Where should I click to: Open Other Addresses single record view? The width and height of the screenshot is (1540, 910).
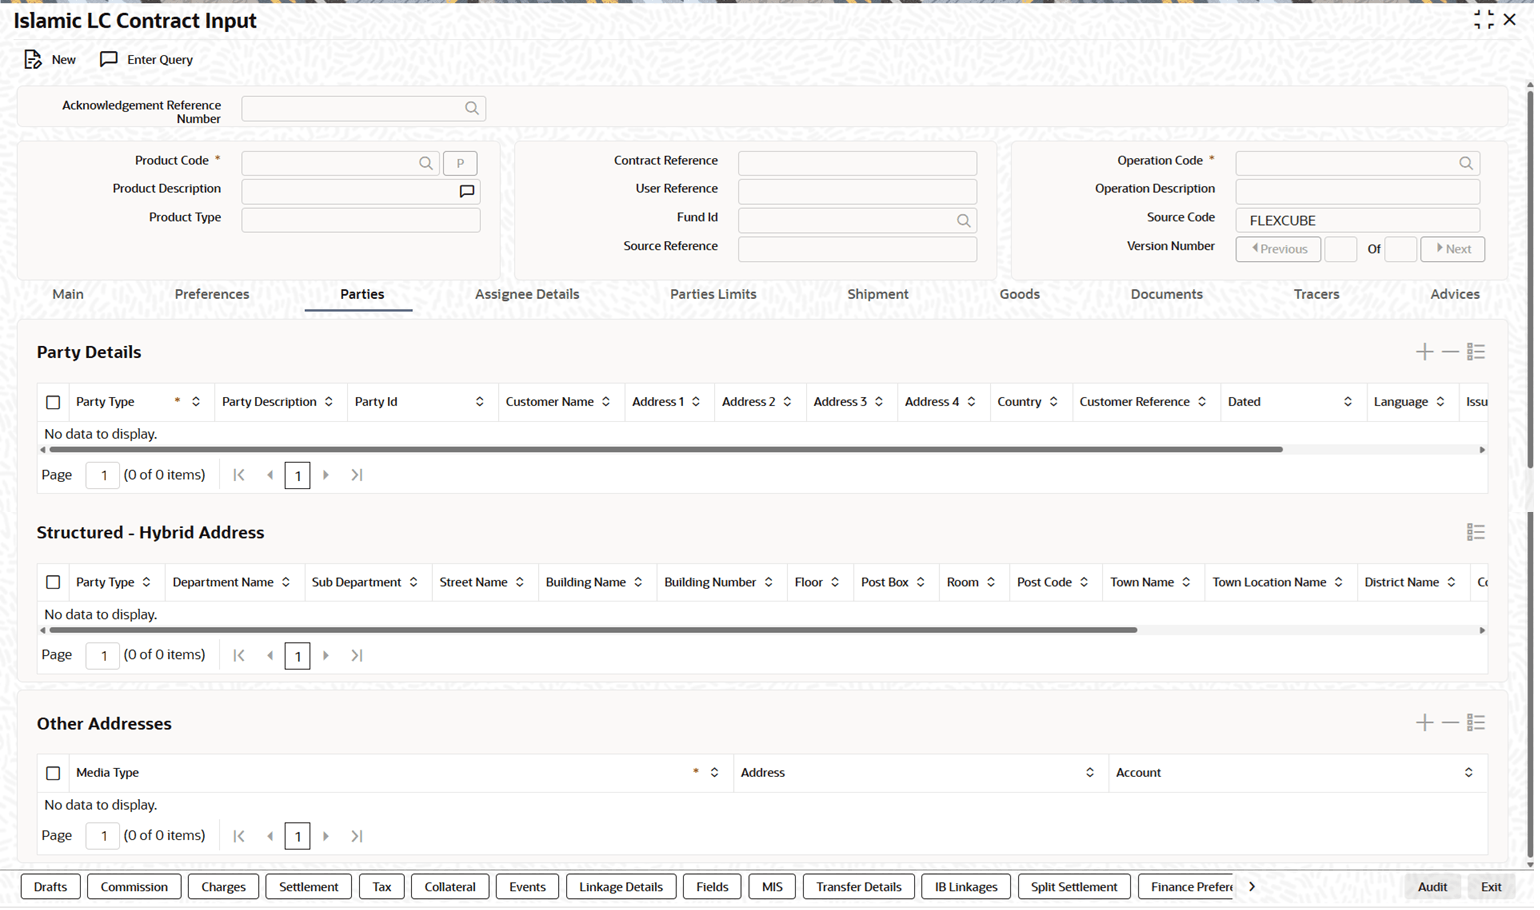point(1476,723)
